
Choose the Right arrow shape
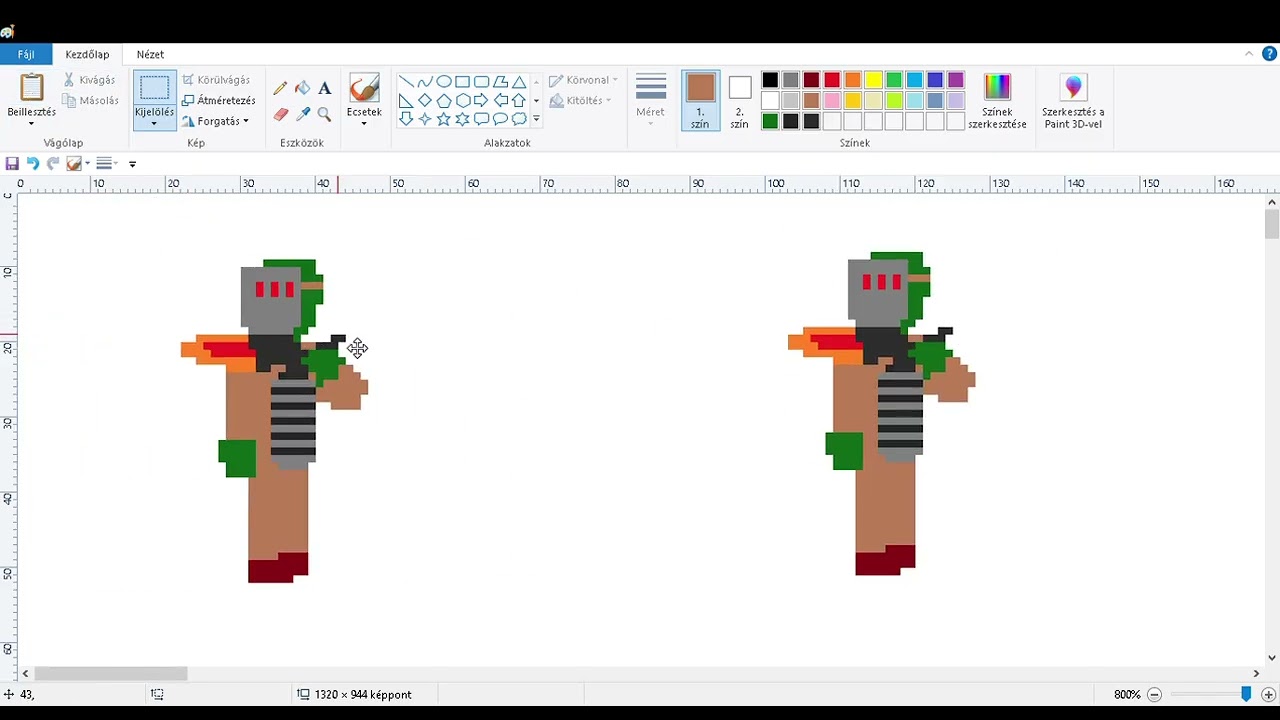482,101
